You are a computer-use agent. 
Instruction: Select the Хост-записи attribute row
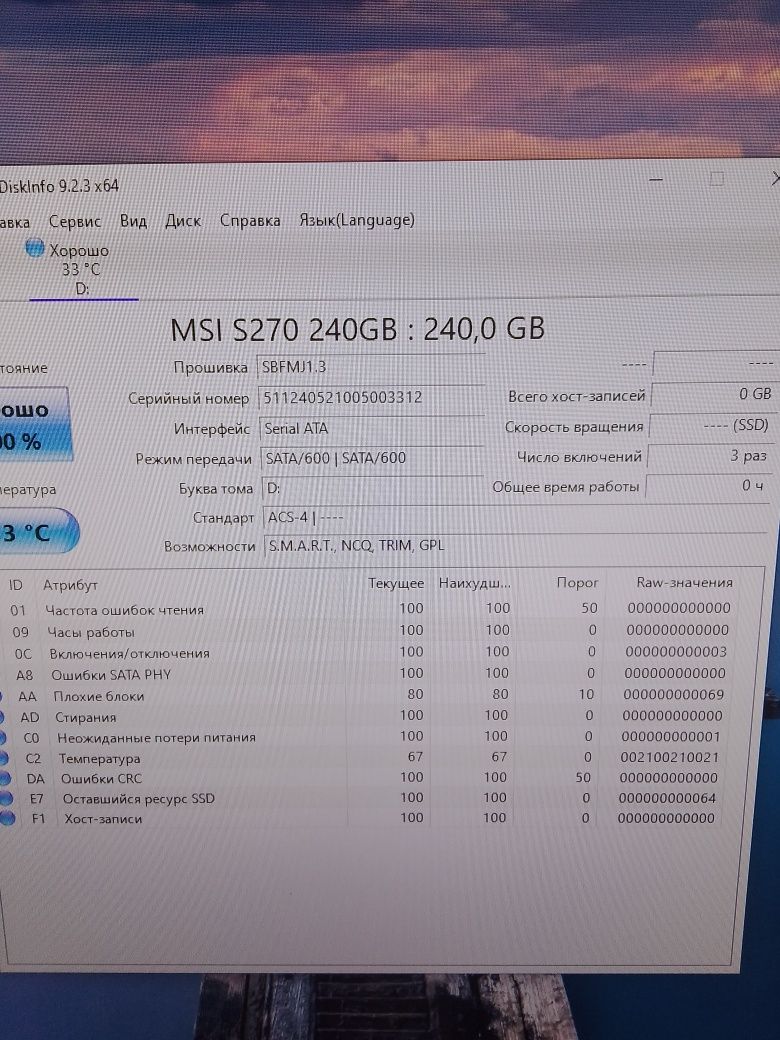pyautogui.click(x=358, y=818)
